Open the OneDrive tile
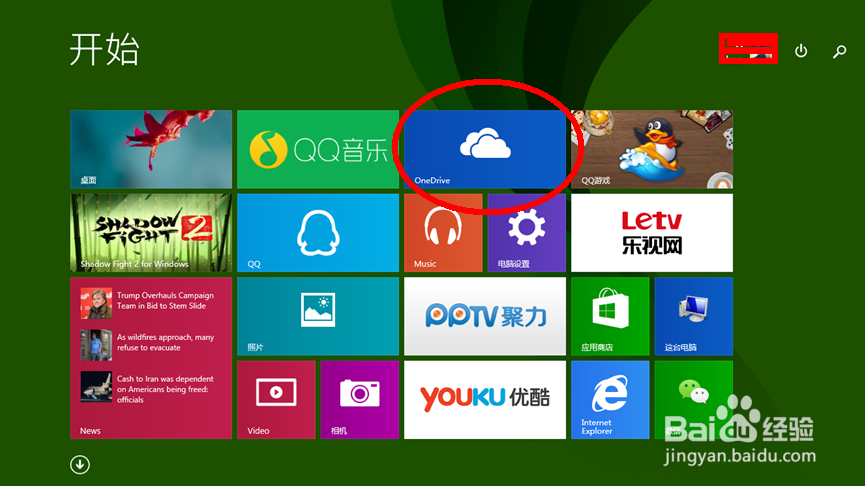 tap(485, 149)
